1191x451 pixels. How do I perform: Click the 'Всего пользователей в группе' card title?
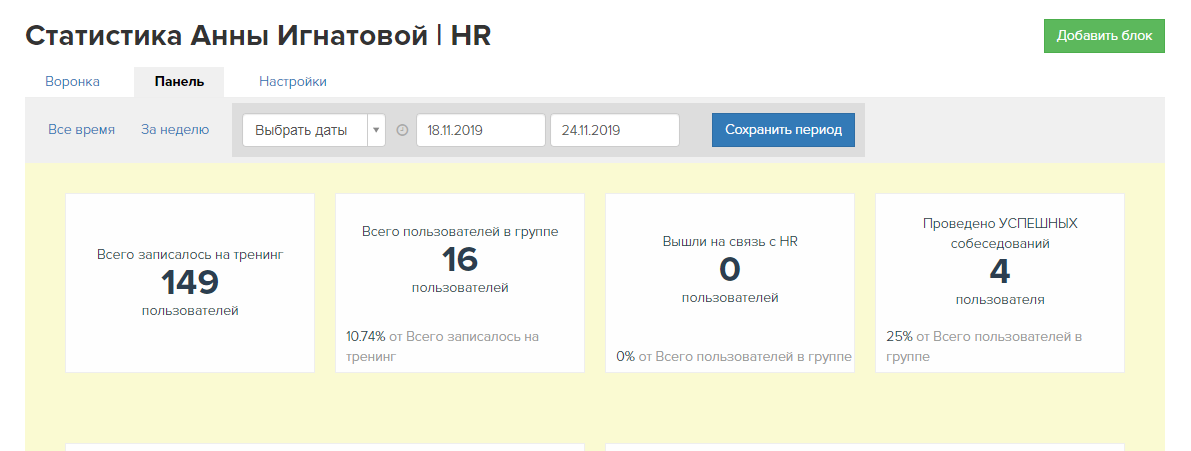click(x=460, y=232)
